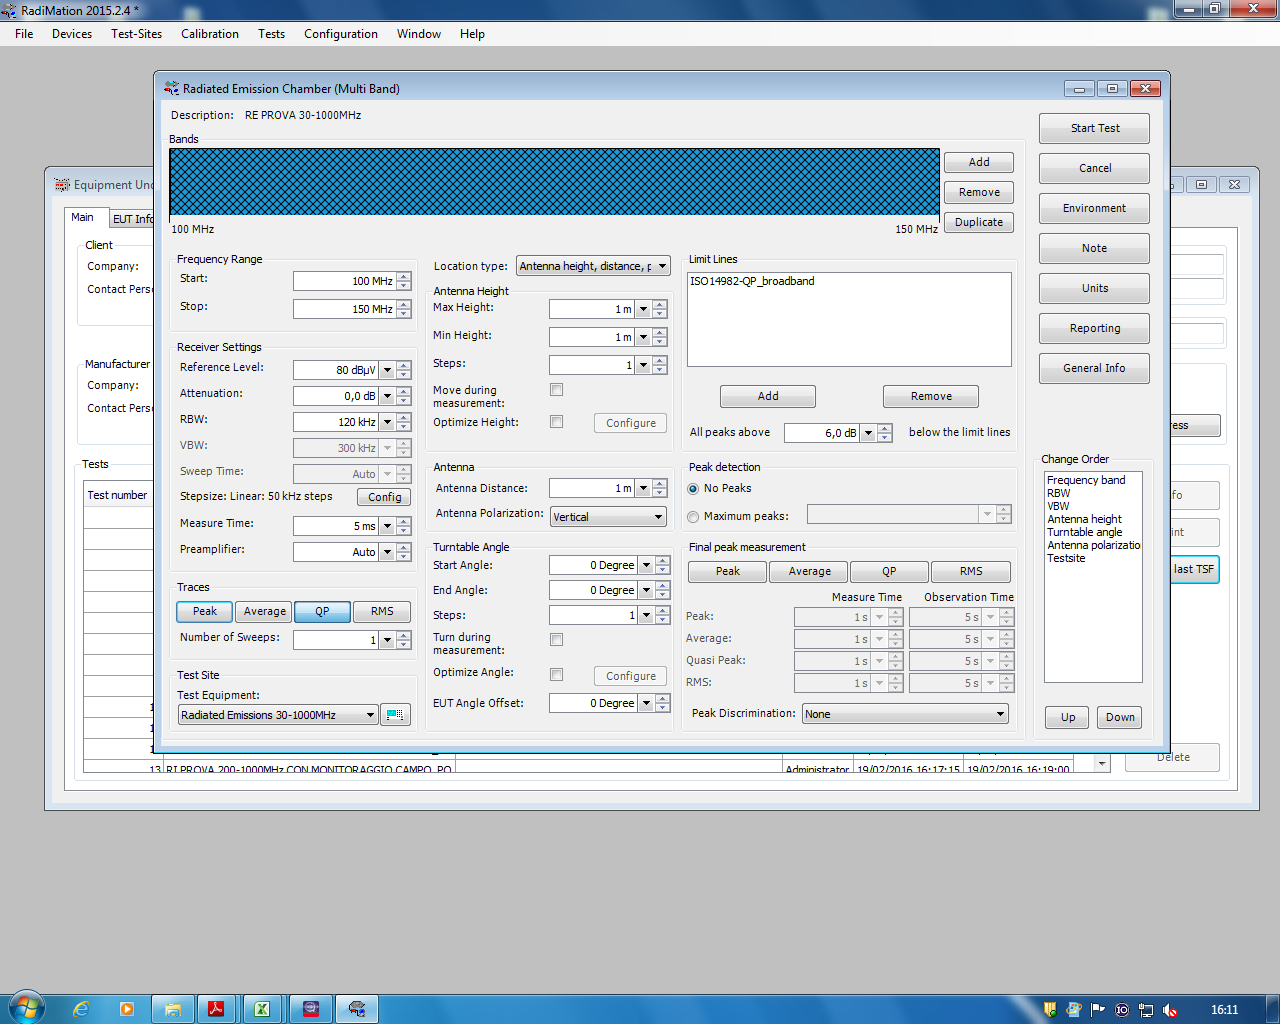Click Reporting button
Screen dimensions: 1280x1024
click(x=1094, y=328)
